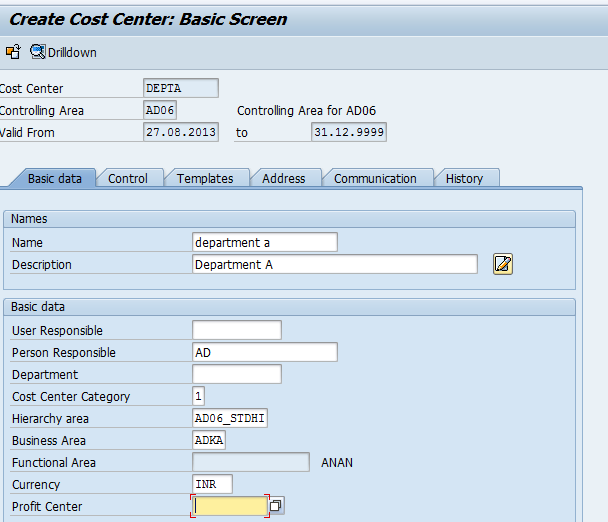Click the empty Department input field
Image resolution: width=608 pixels, height=522 pixels.
[x=237, y=374]
